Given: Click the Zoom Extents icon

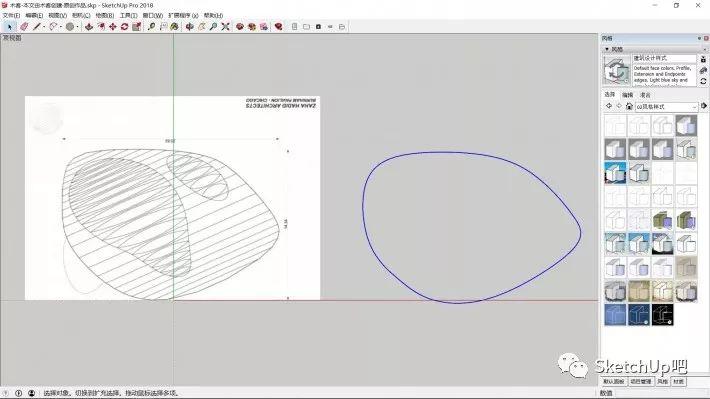Looking at the screenshot, I should (x=225, y=27).
